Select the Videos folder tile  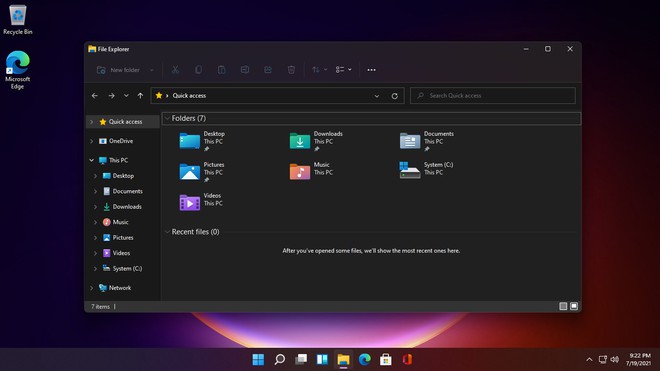tap(201, 201)
